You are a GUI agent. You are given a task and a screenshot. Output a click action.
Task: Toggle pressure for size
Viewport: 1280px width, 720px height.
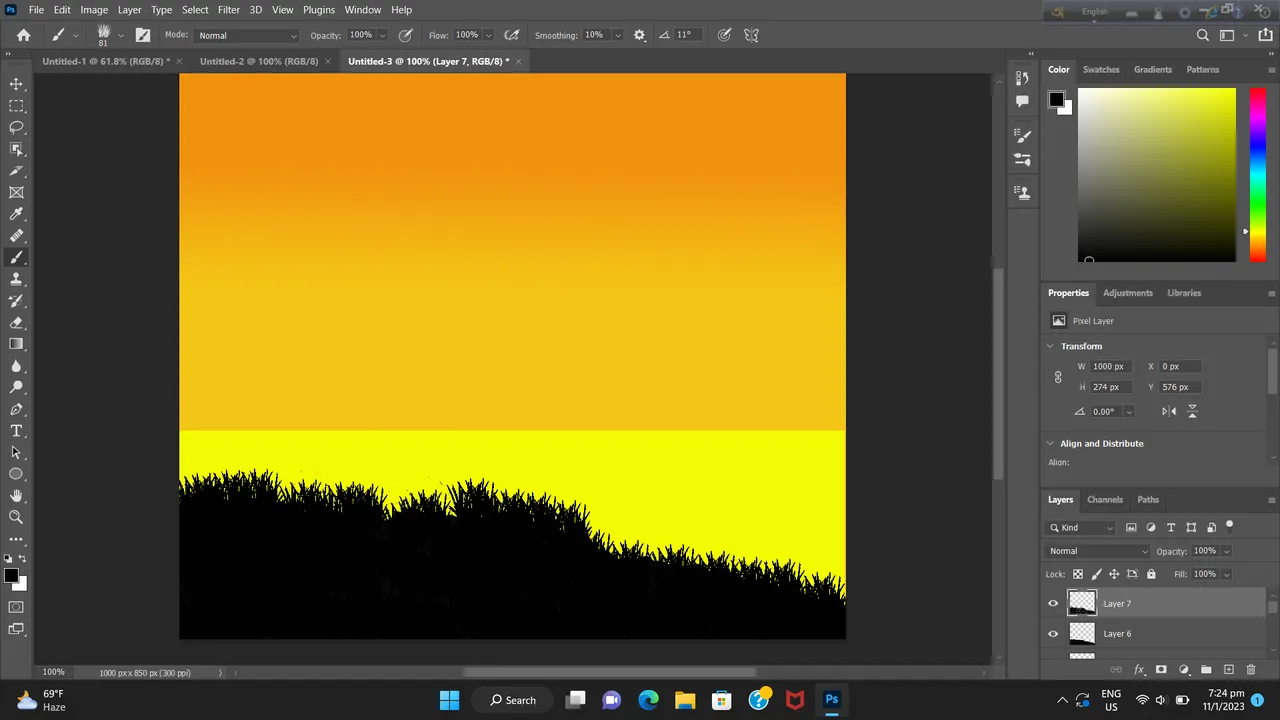click(724, 35)
